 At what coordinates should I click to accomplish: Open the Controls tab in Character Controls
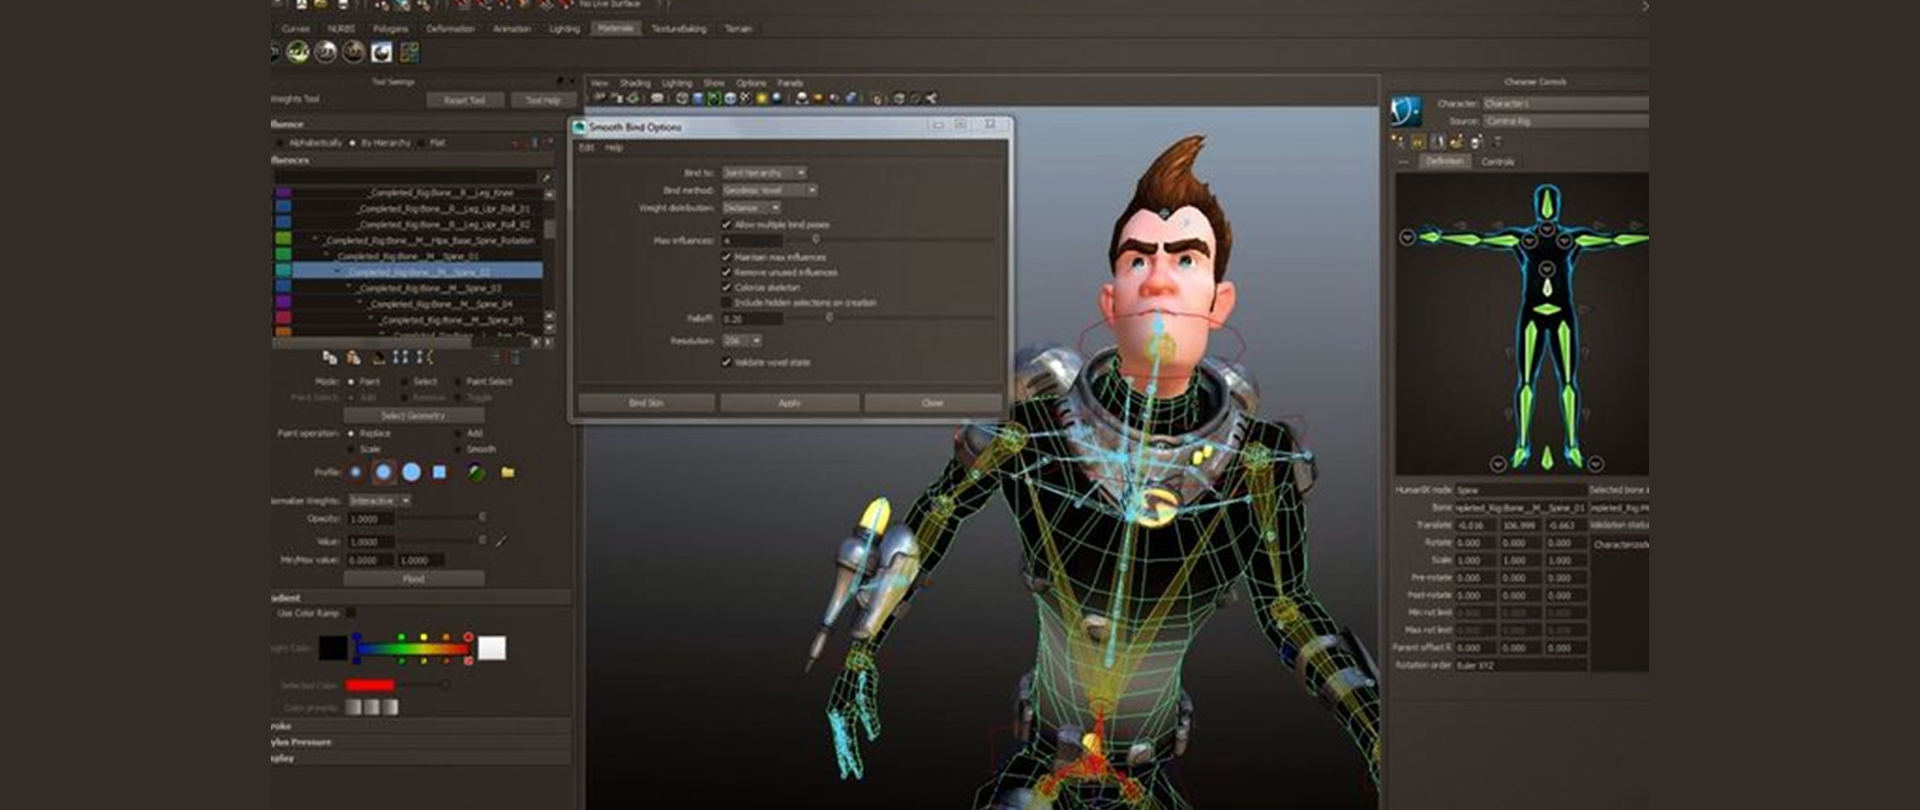[1497, 162]
